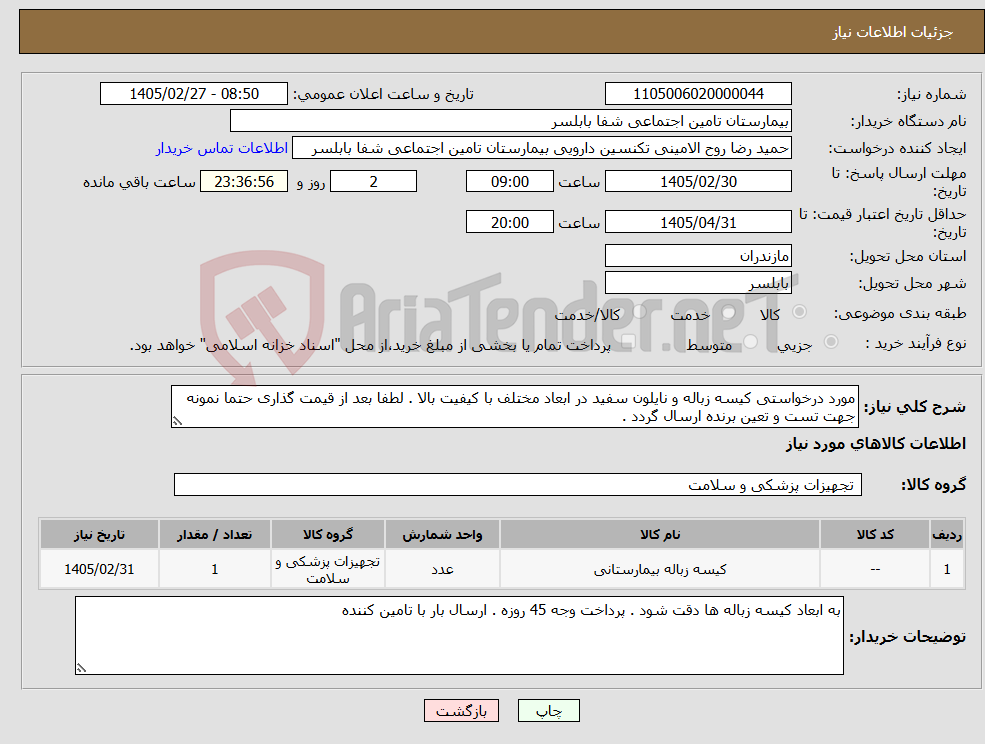Click the need date cell 1405/02/31
985x744 pixels.
tap(99, 569)
